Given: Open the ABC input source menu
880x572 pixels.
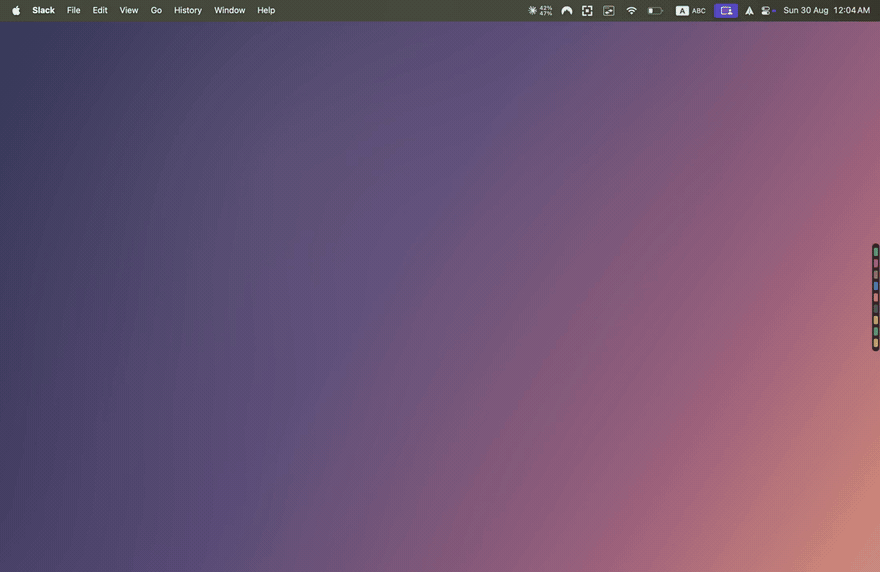Looking at the screenshot, I should point(690,10).
